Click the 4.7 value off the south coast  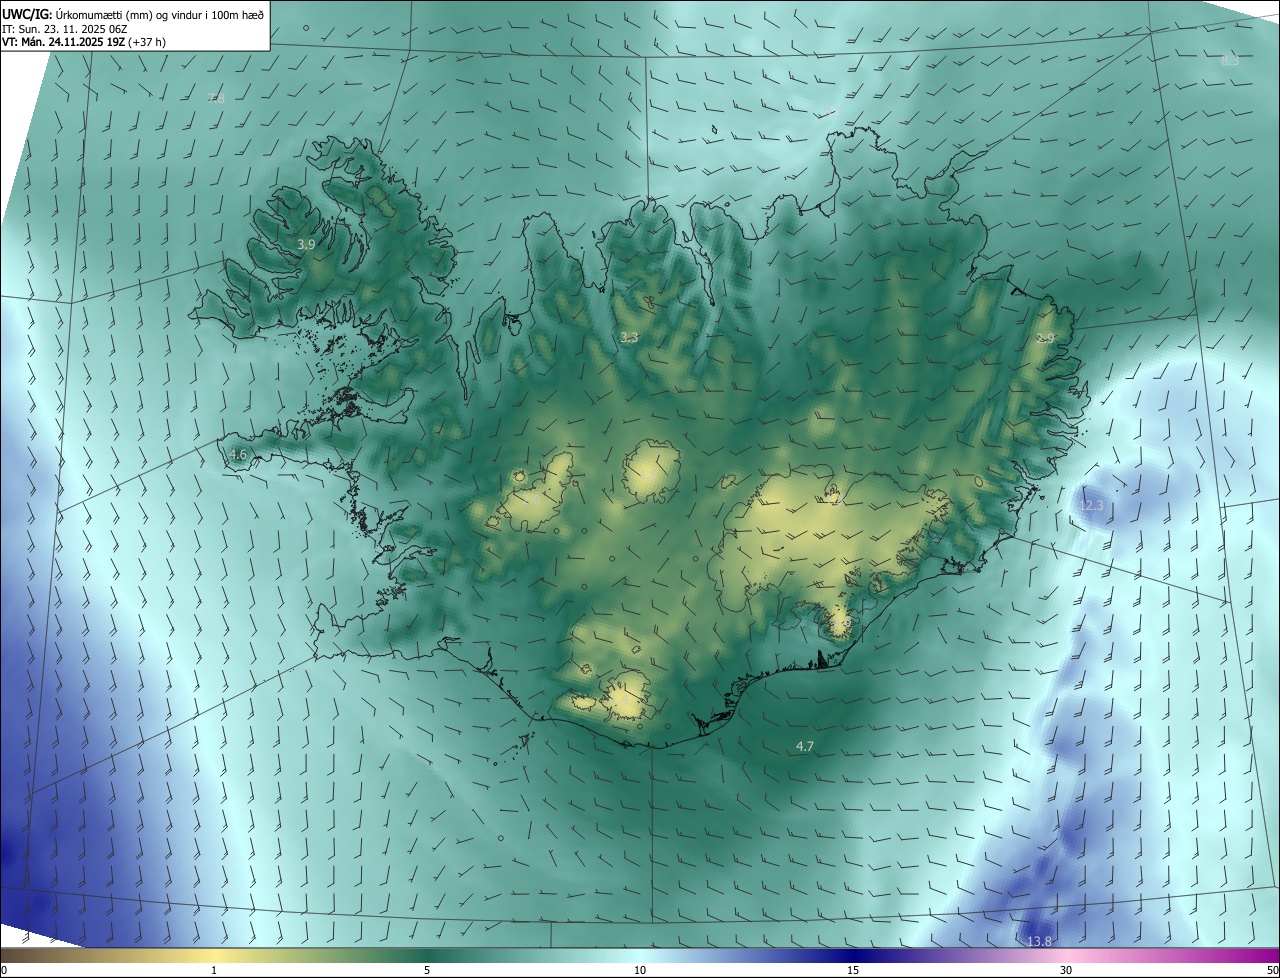(805, 746)
